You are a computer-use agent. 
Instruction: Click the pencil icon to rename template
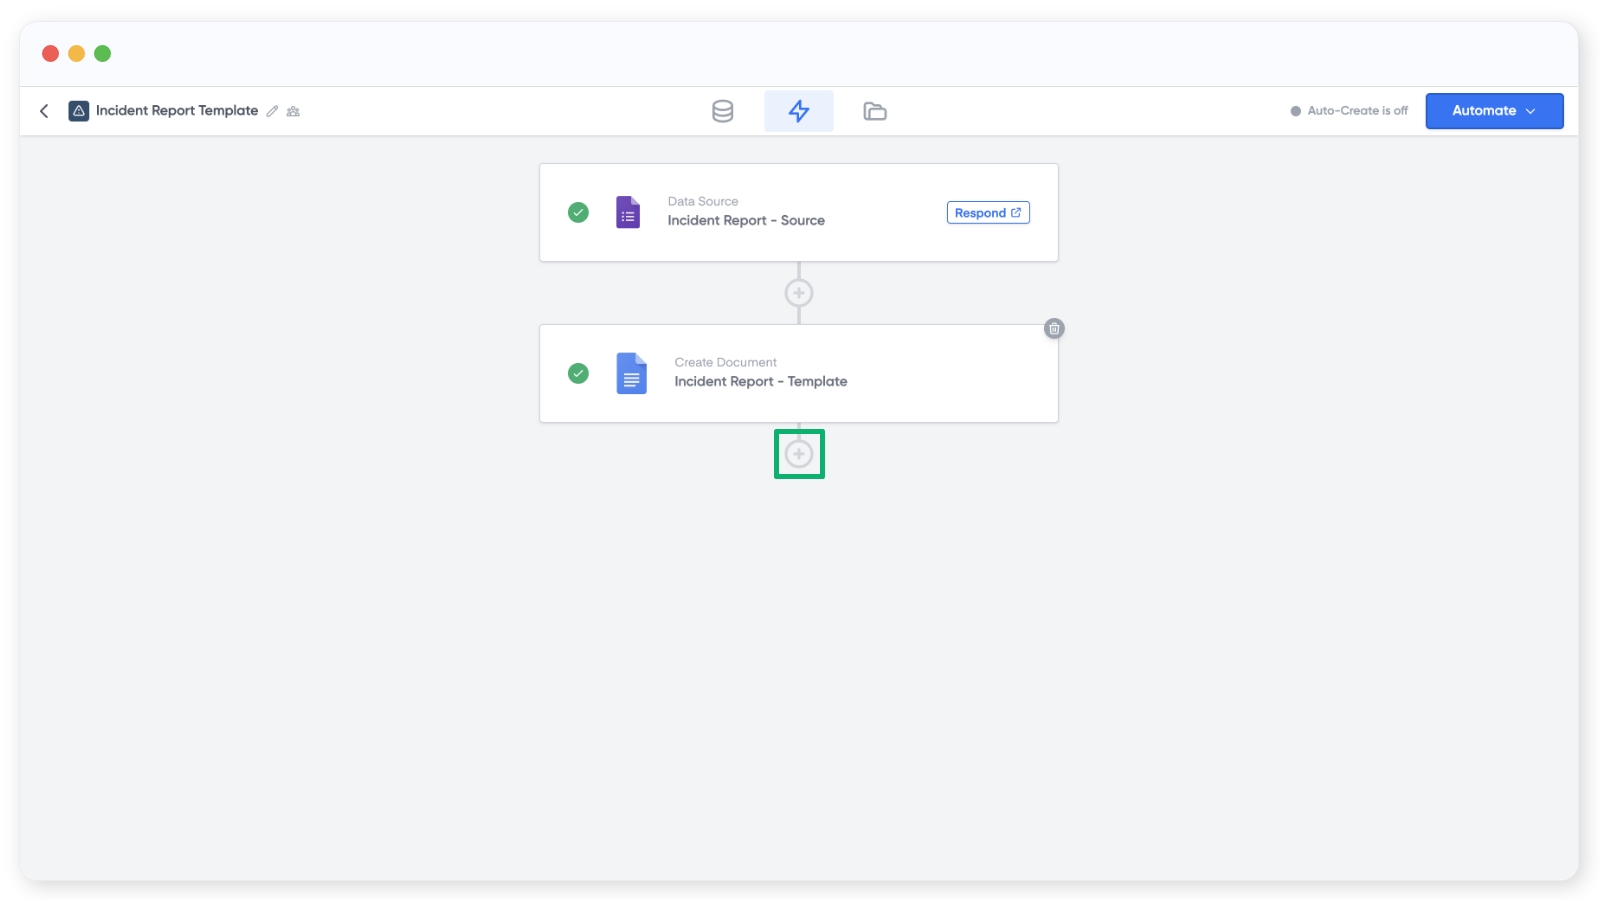click(x=272, y=111)
